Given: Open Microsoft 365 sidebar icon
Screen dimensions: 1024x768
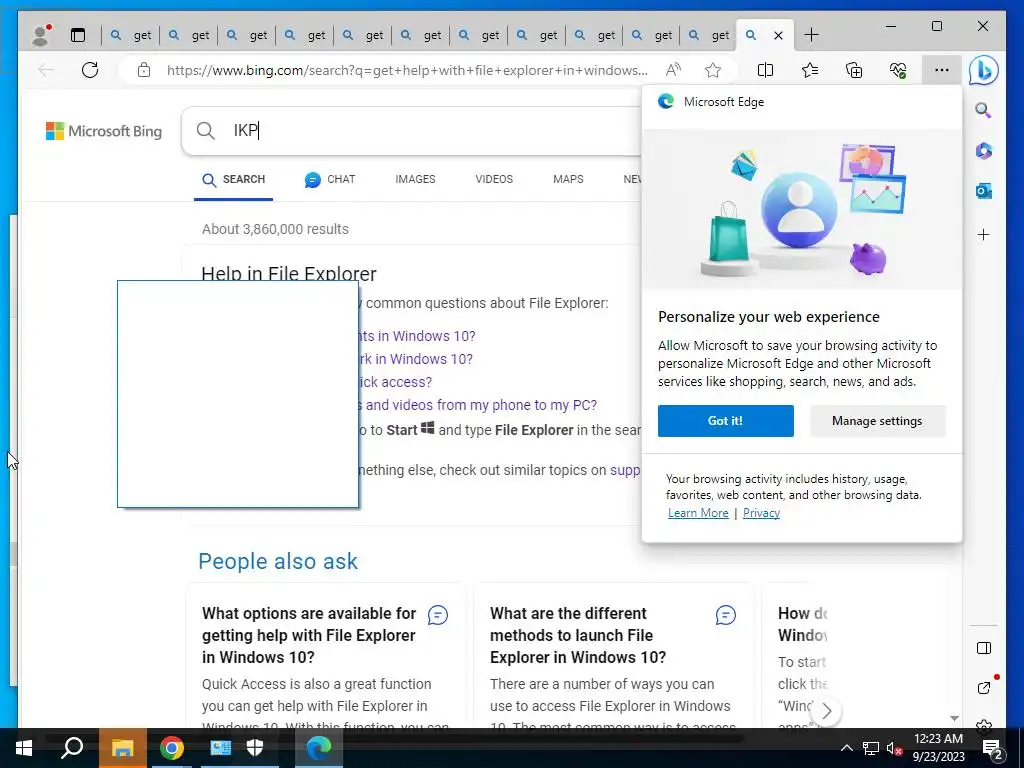Looking at the screenshot, I should (x=984, y=151).
